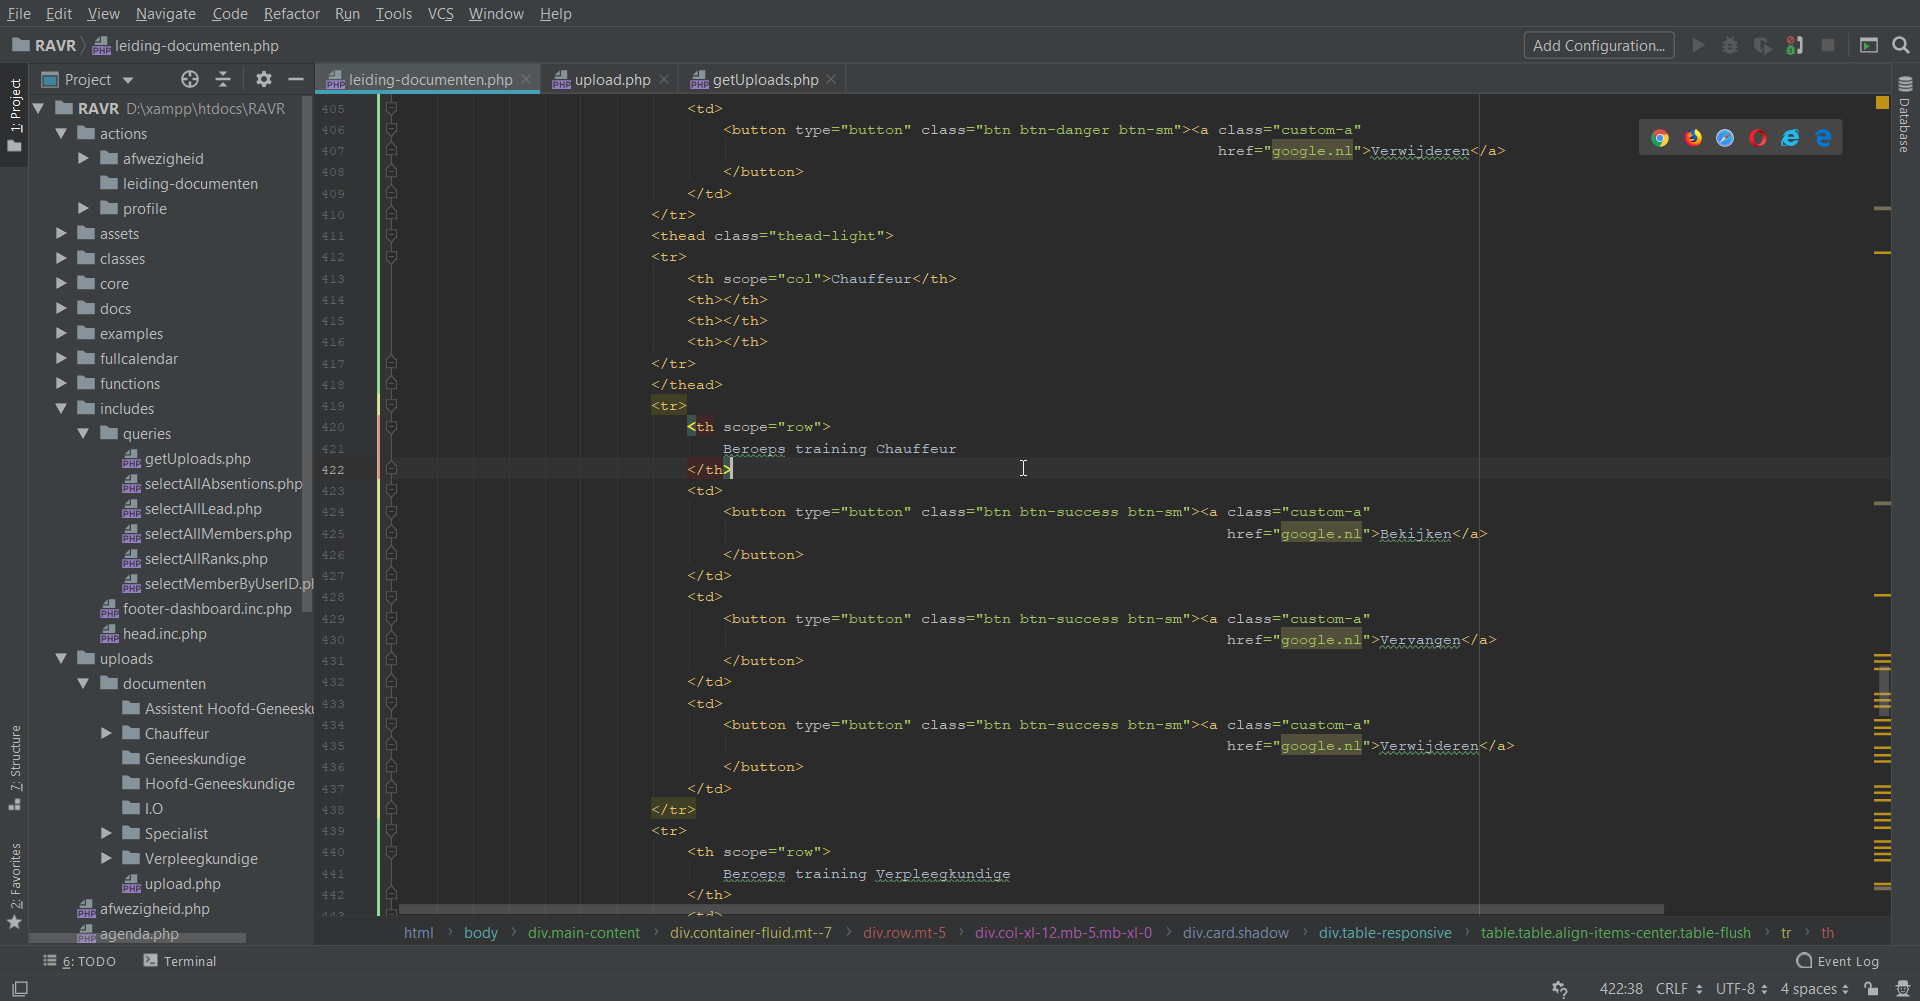Click the Add Configuration button

[x=1598, y=46]
